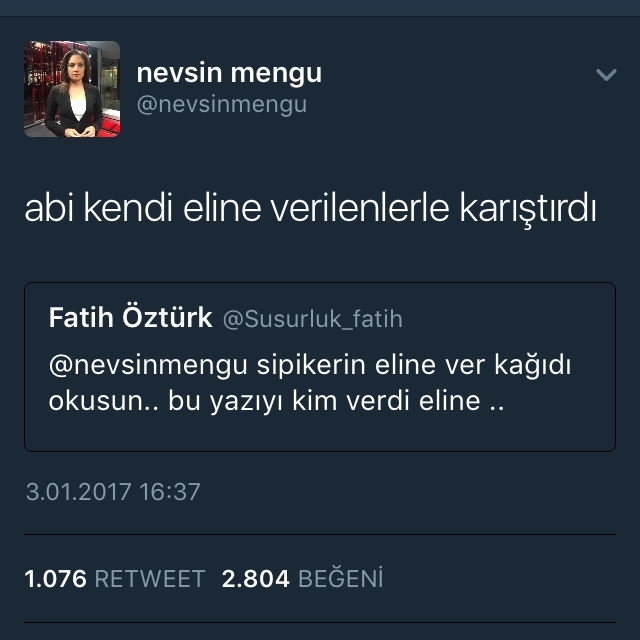This screenshot has width=640, height=640.
Task: Tap the date '3.01.2017' below the quote
Action: pyautogui.click(x=78, y=491)
